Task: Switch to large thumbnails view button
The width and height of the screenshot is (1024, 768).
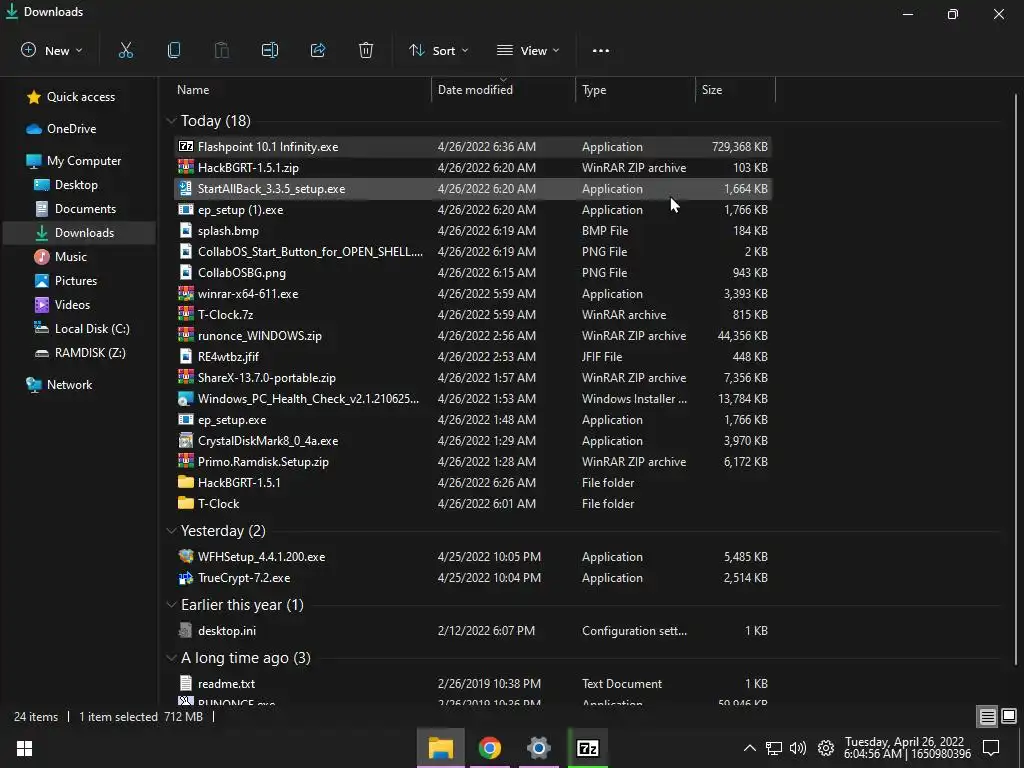Action: tap(1009, 717)
